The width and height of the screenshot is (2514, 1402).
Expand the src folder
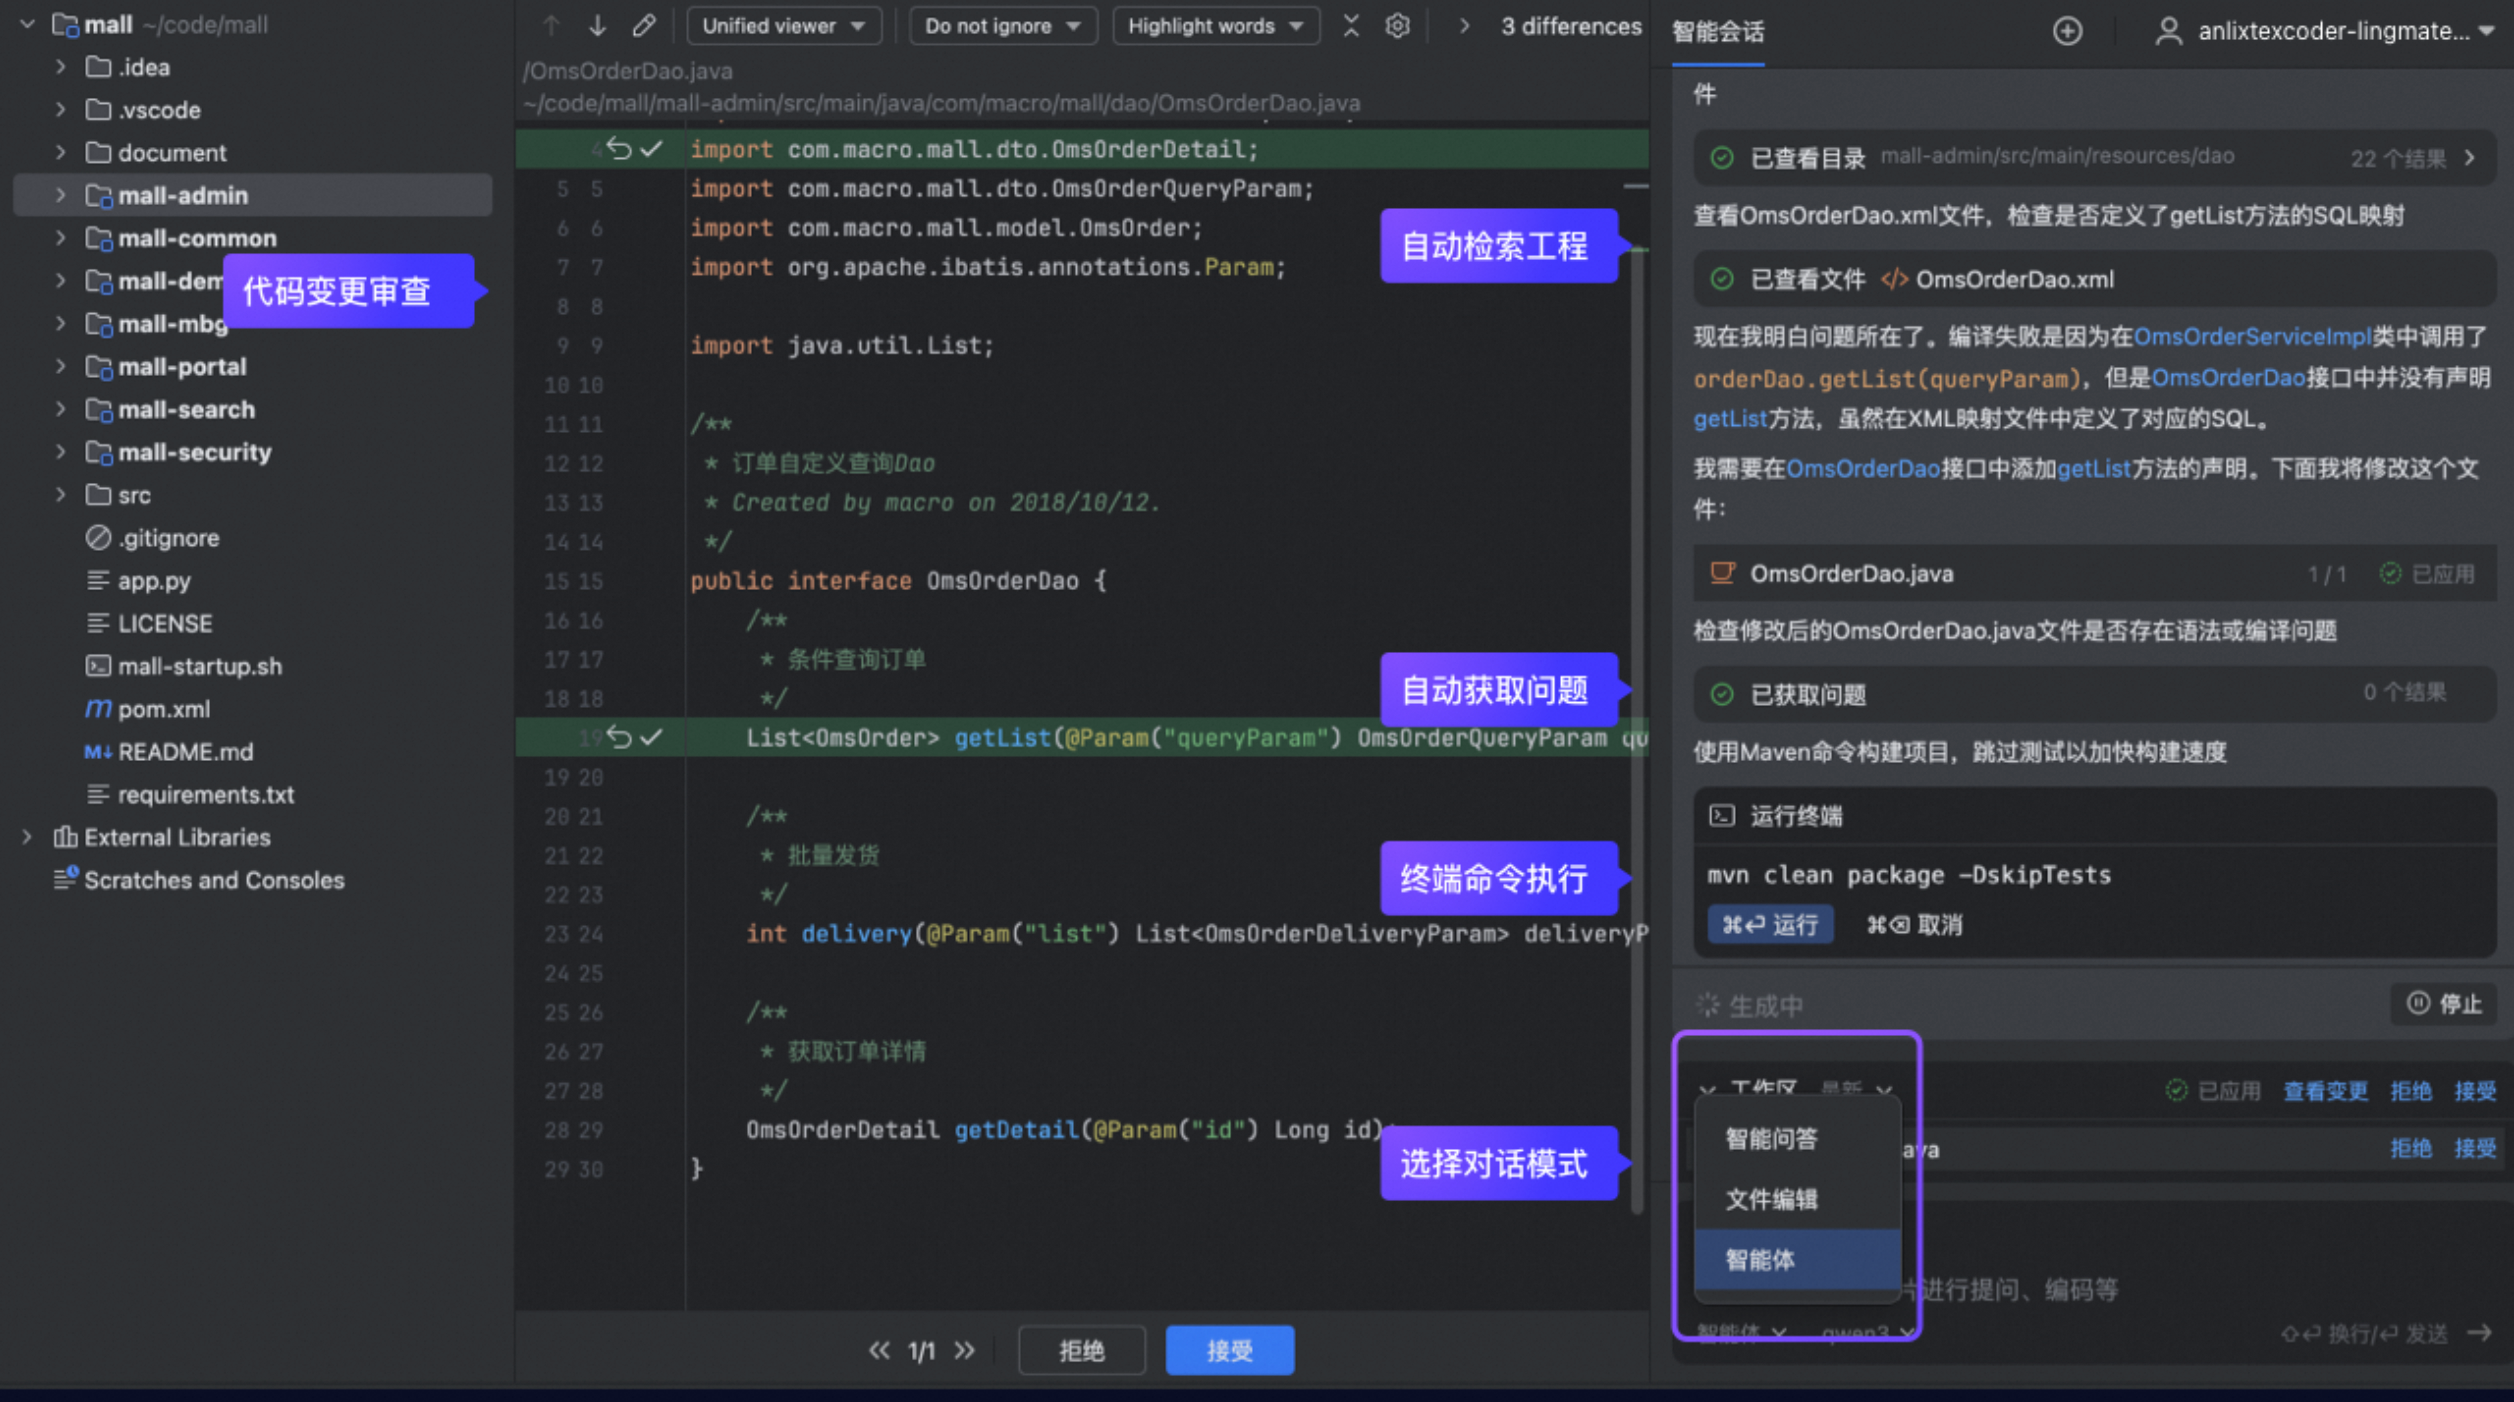click(x=61, y=495)
